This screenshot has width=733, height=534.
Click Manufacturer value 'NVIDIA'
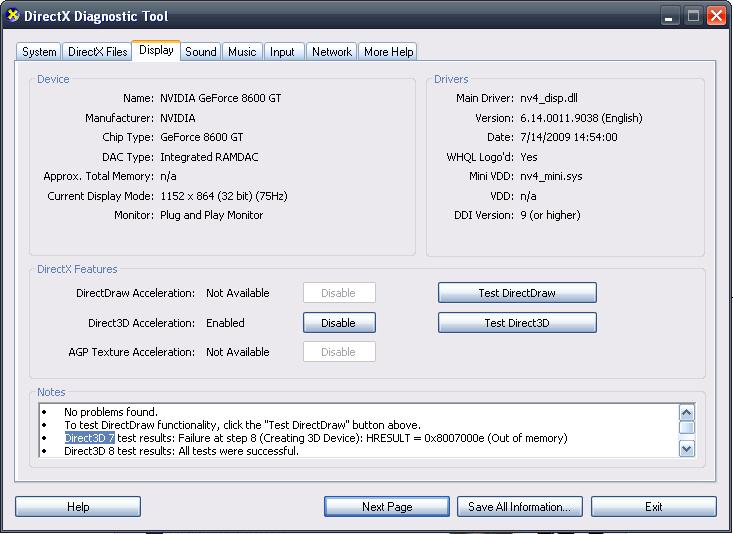coord(178,118)
